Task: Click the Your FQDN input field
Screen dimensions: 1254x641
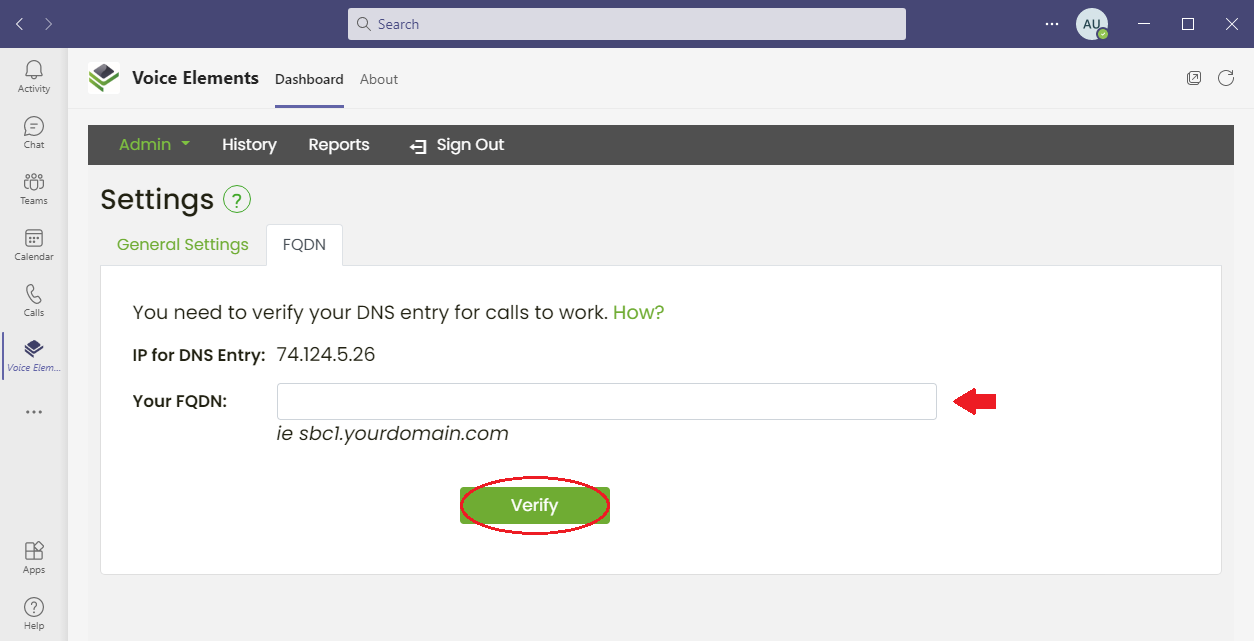Action: click(x=607, y=401)
